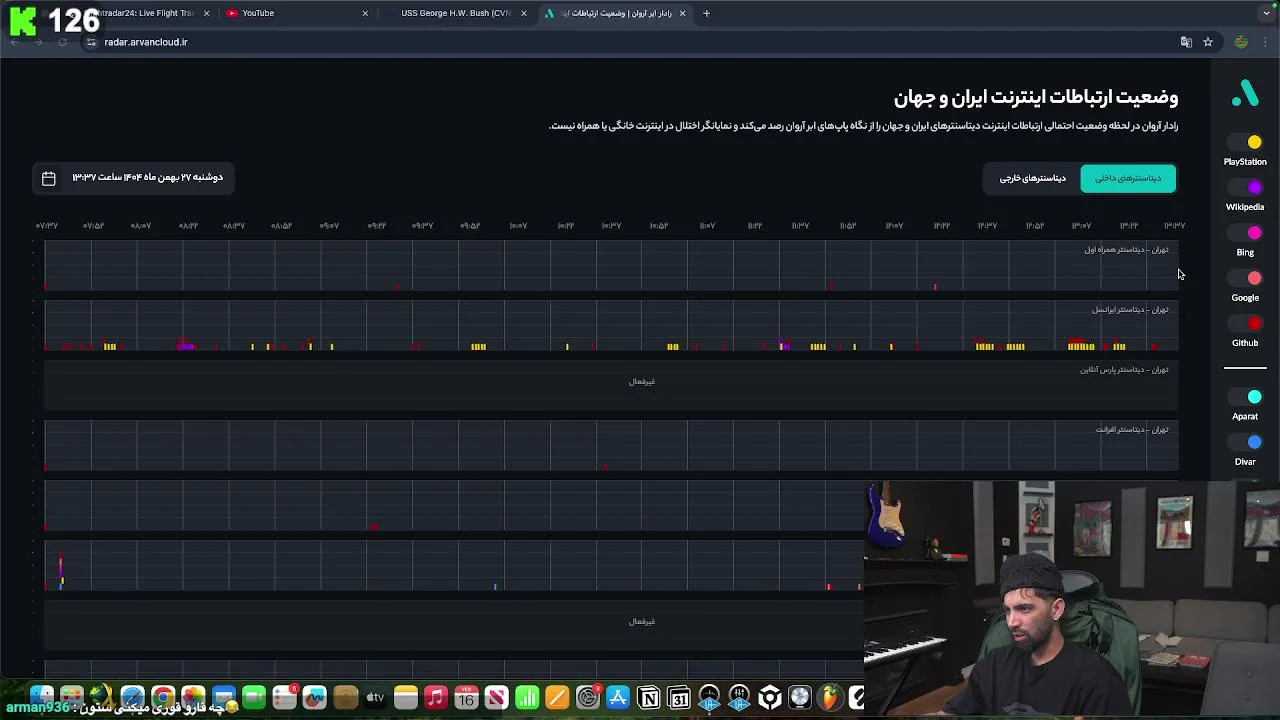
Task: Open Safari from the dock
Action: point(132,697)
